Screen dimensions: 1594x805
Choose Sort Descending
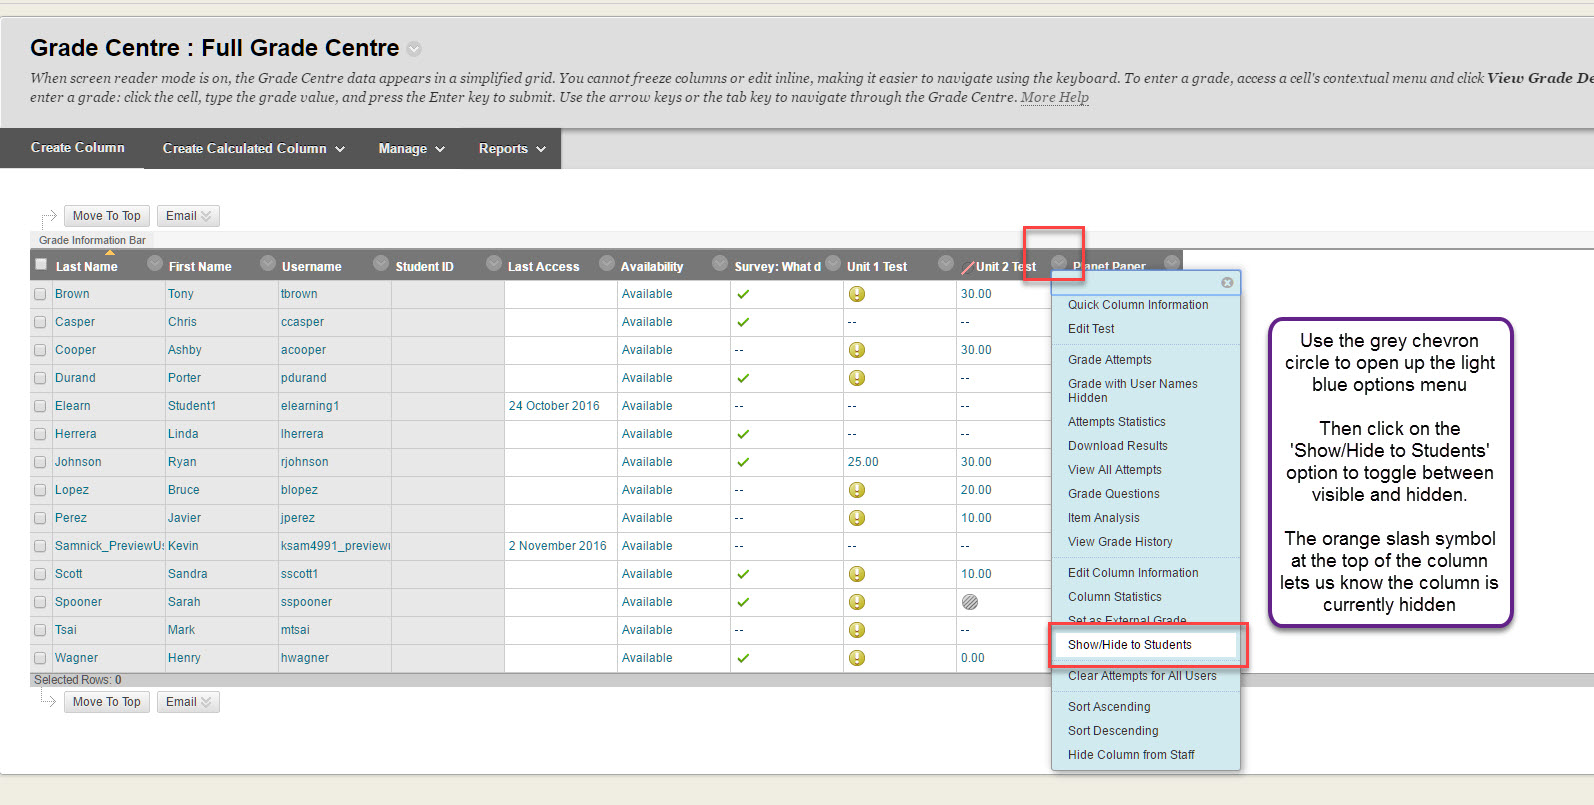(x=1113, y=731)
